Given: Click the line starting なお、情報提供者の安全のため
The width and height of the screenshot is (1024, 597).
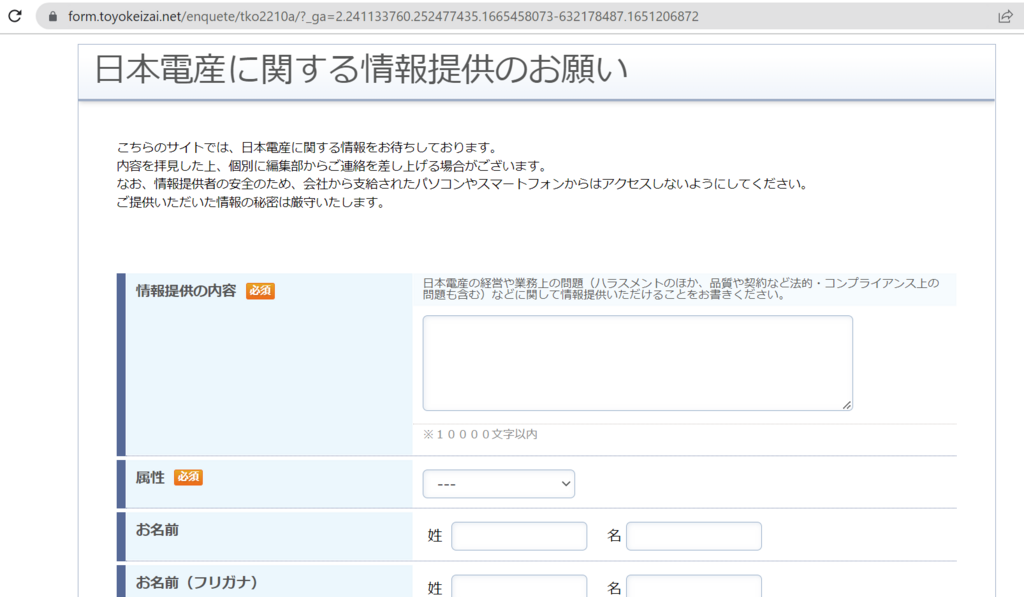Looking at the screenshot, I should point(464,184).
